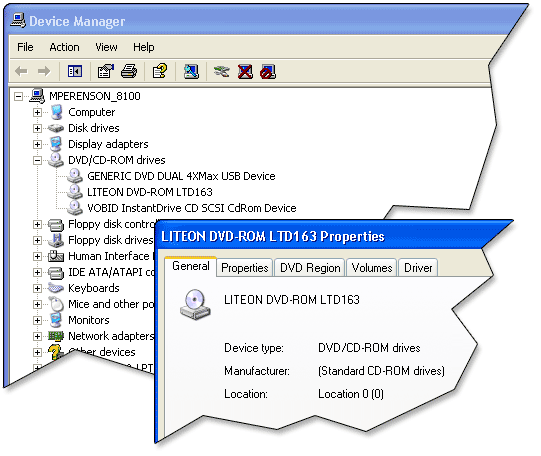The width and height of the screenshot is (541, 456).
Task: Click the Help question-mark toolbar icon
Action: tap(160, 71)
